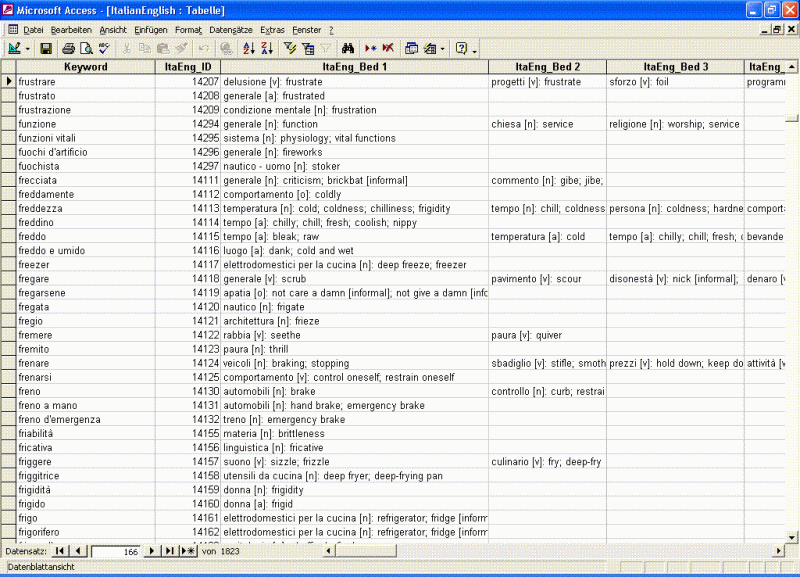
Task: Sort records ascending A-Z
Action: 249,48
